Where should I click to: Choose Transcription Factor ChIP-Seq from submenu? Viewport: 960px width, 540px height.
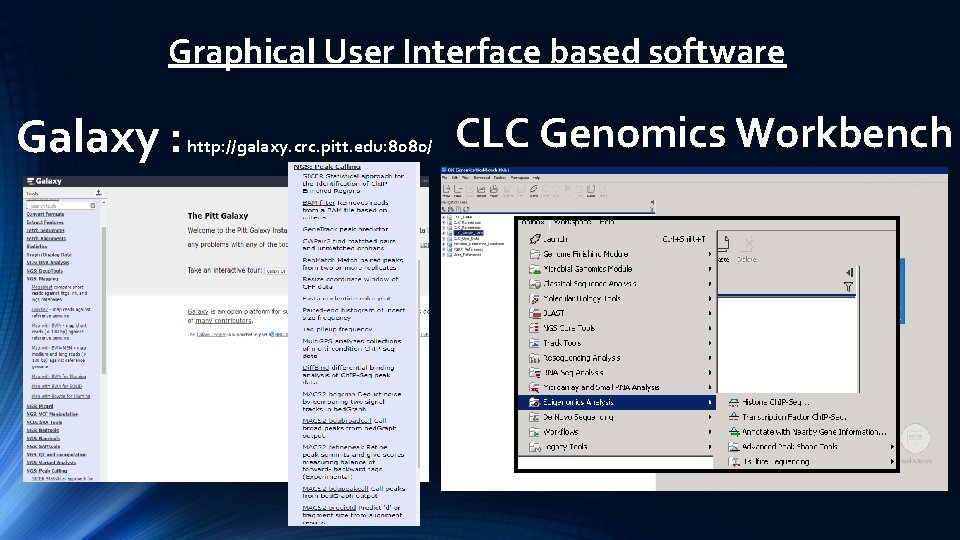tap(793, 417)
